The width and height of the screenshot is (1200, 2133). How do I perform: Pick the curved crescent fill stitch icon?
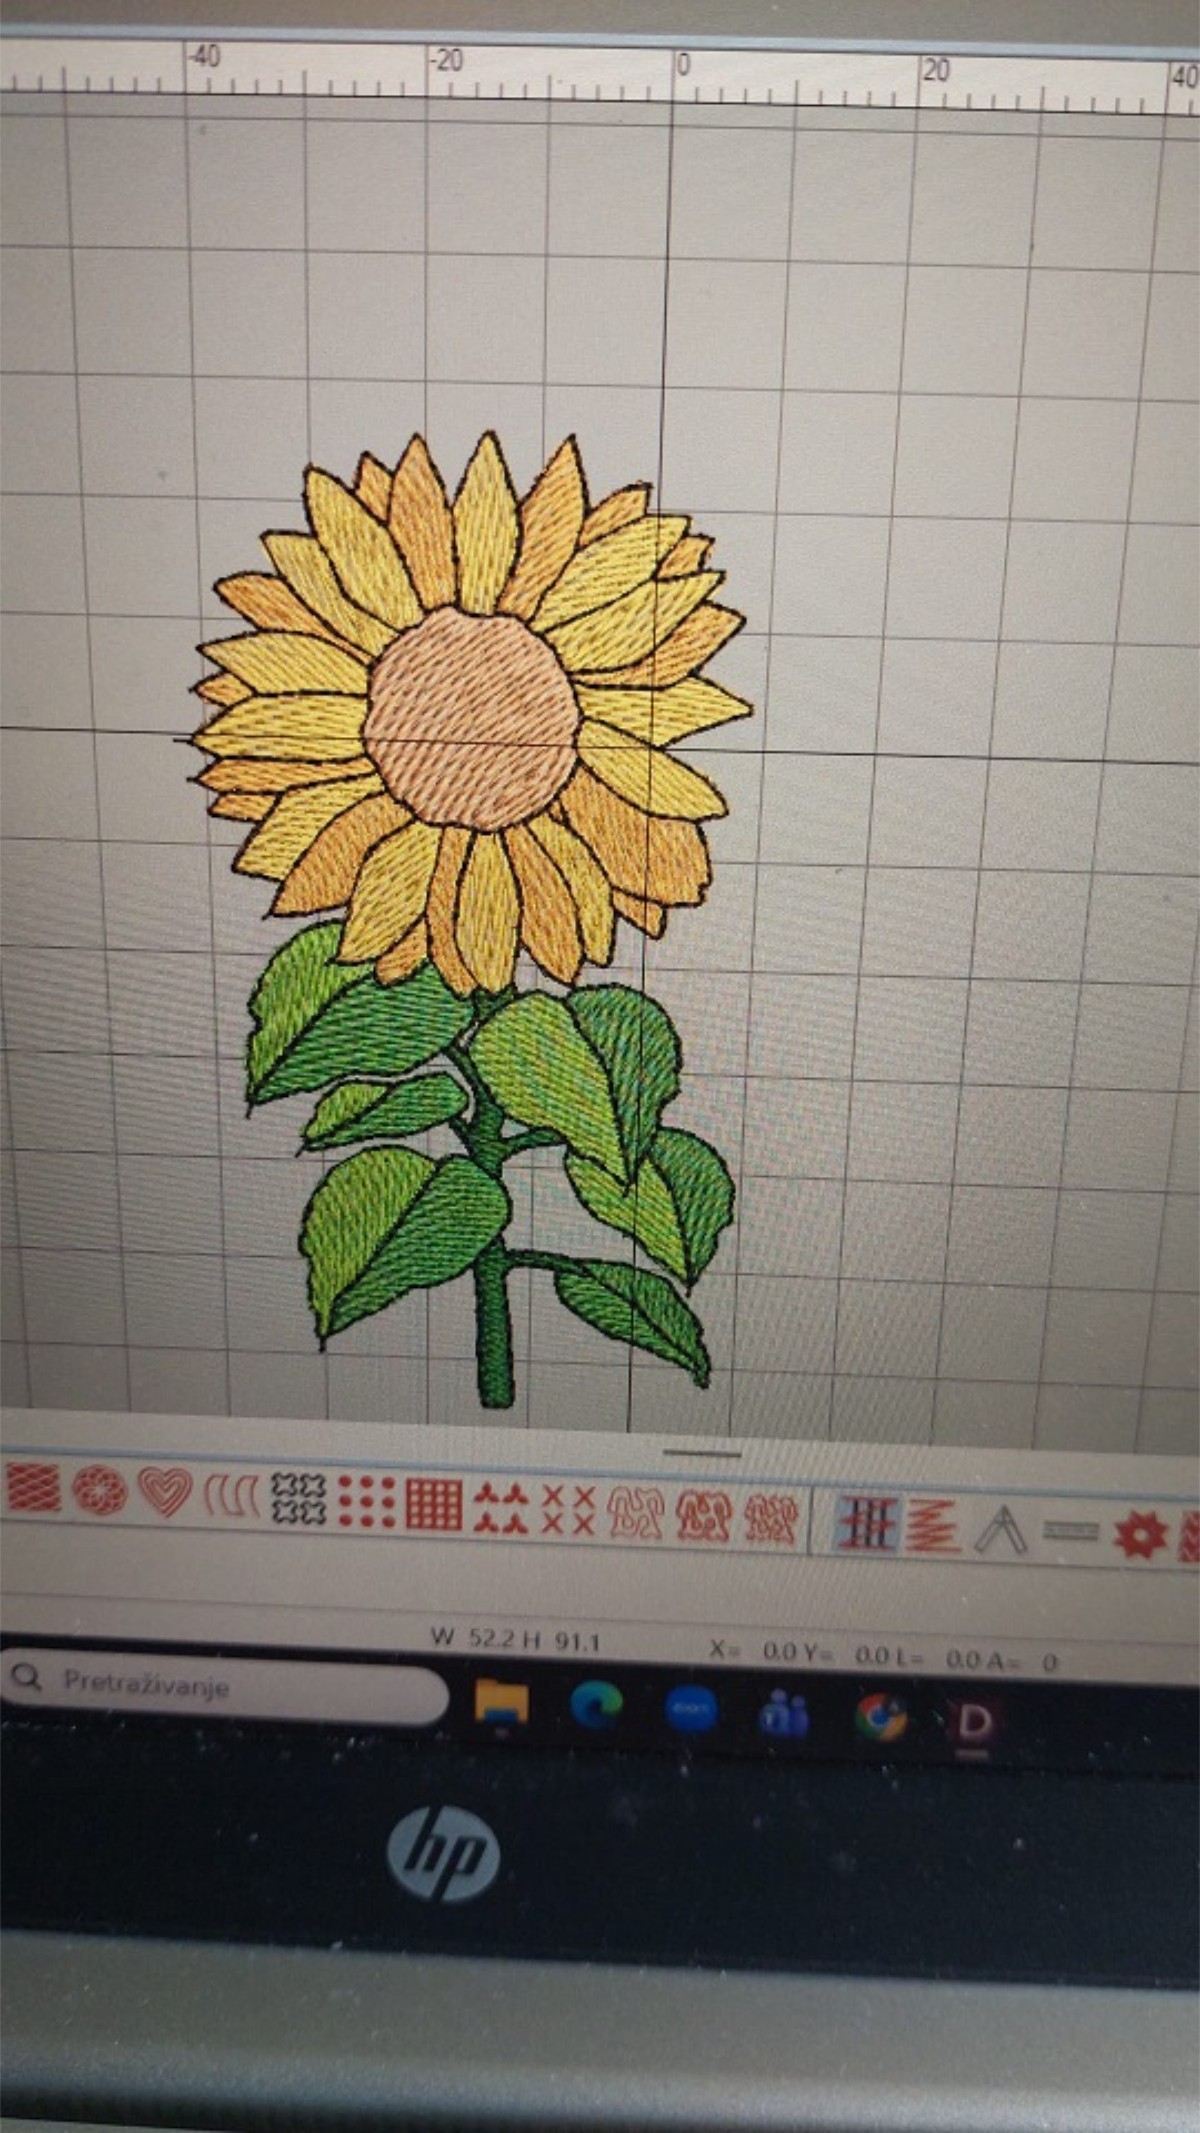point(232,1495)
